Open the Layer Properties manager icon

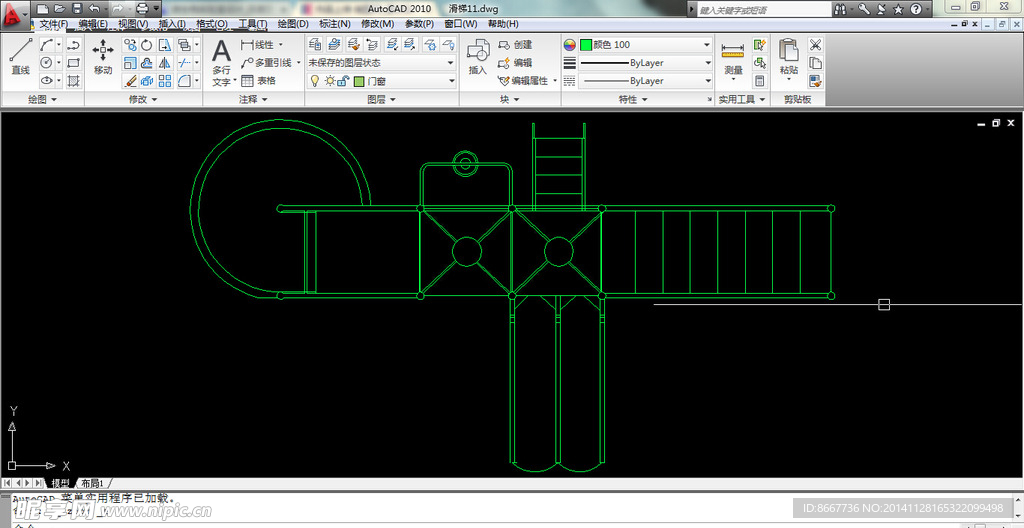315,44
